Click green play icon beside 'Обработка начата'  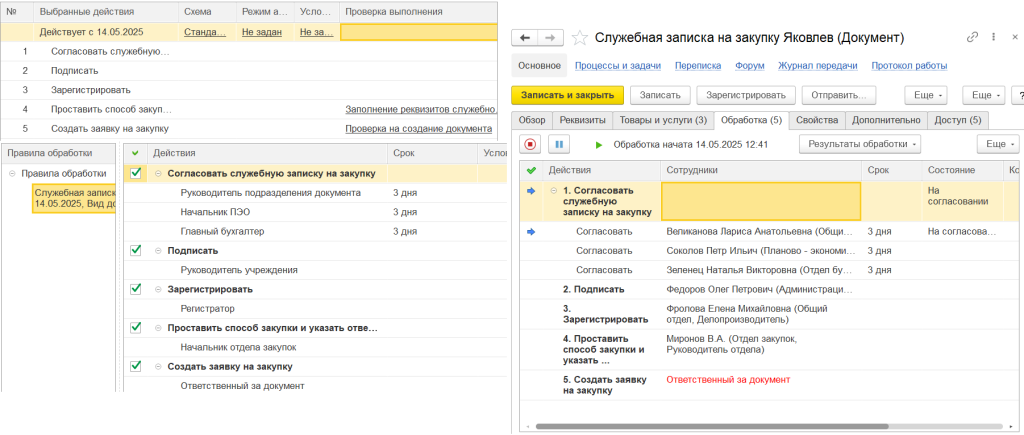pos(599,144)
